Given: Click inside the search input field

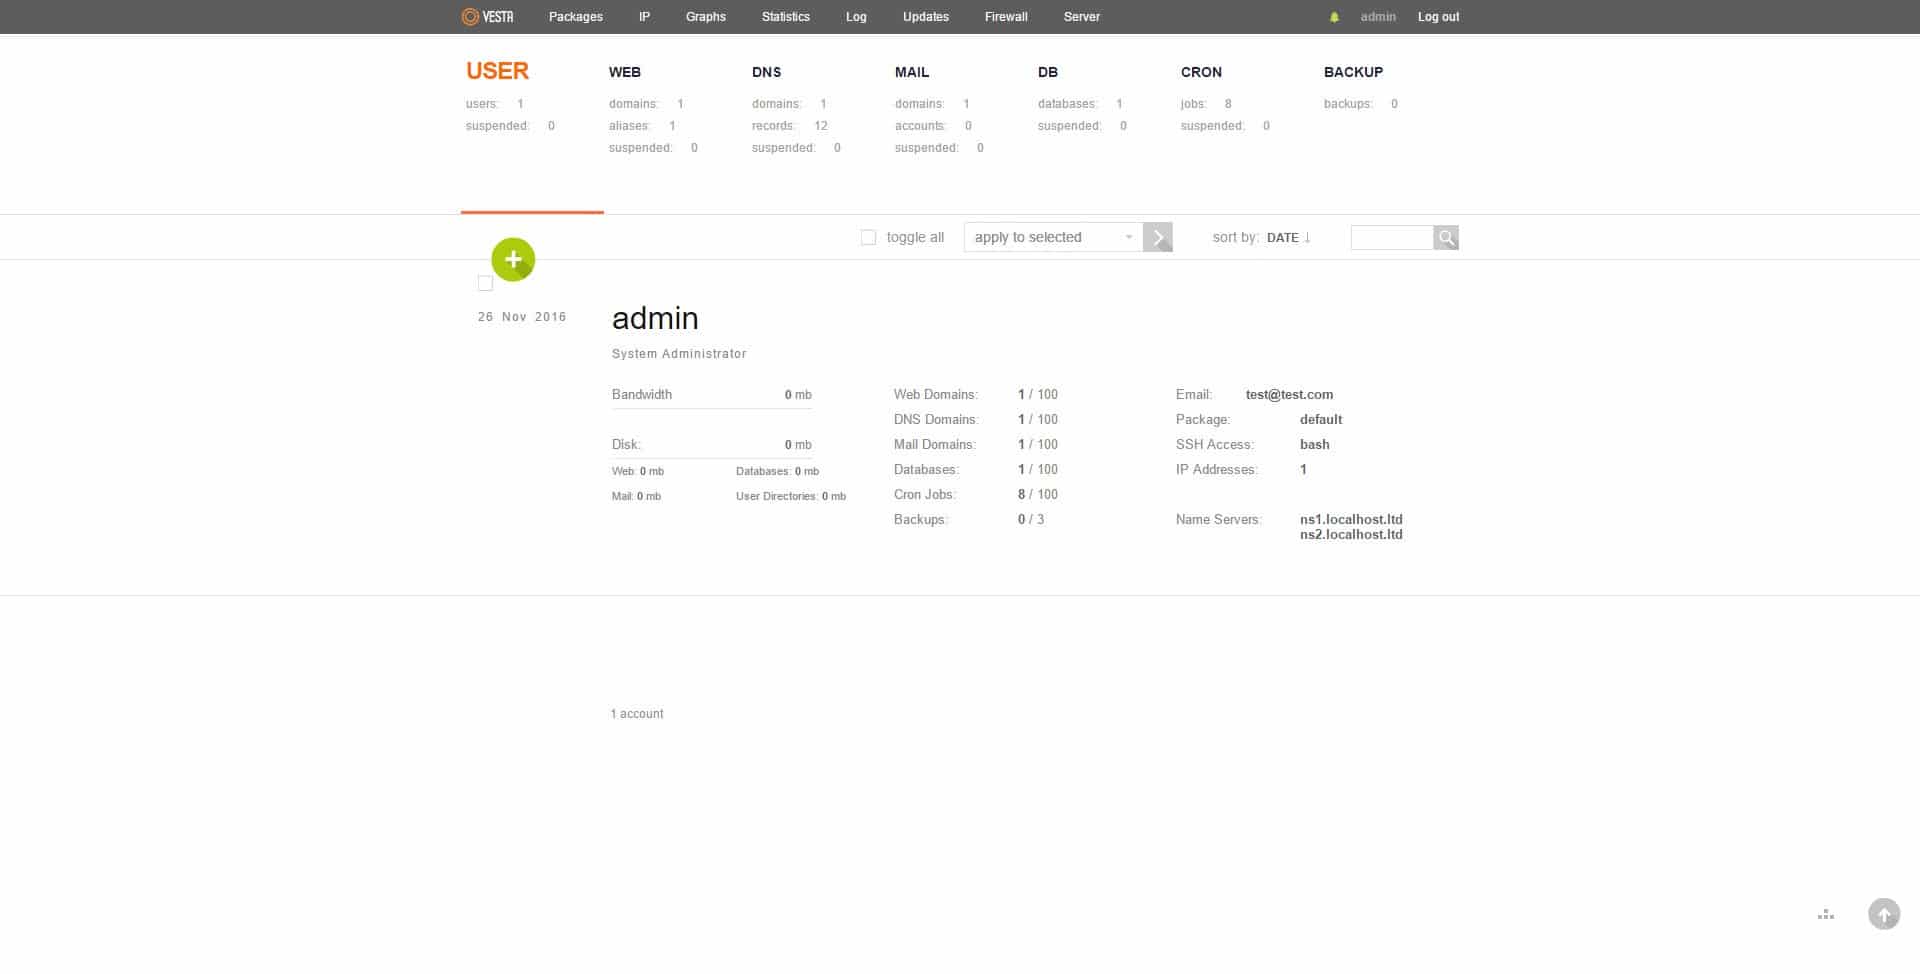Looking at the screenshot, I should [1392, 237].
